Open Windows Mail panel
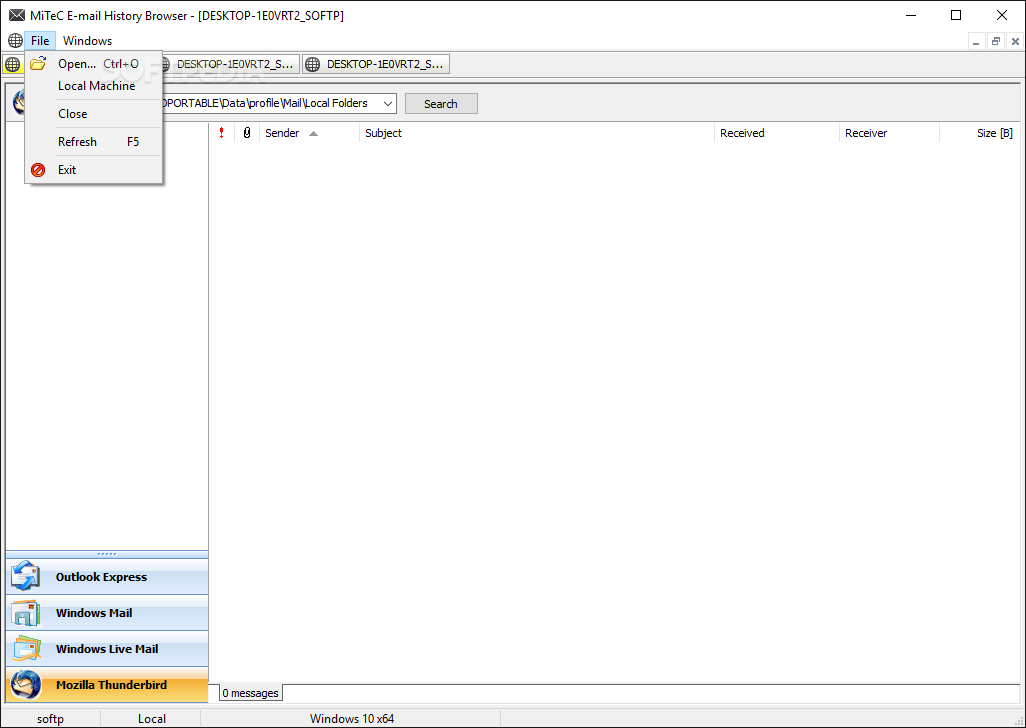Image resolution: width=1026 pixels, height=728 pixels. 107,613
